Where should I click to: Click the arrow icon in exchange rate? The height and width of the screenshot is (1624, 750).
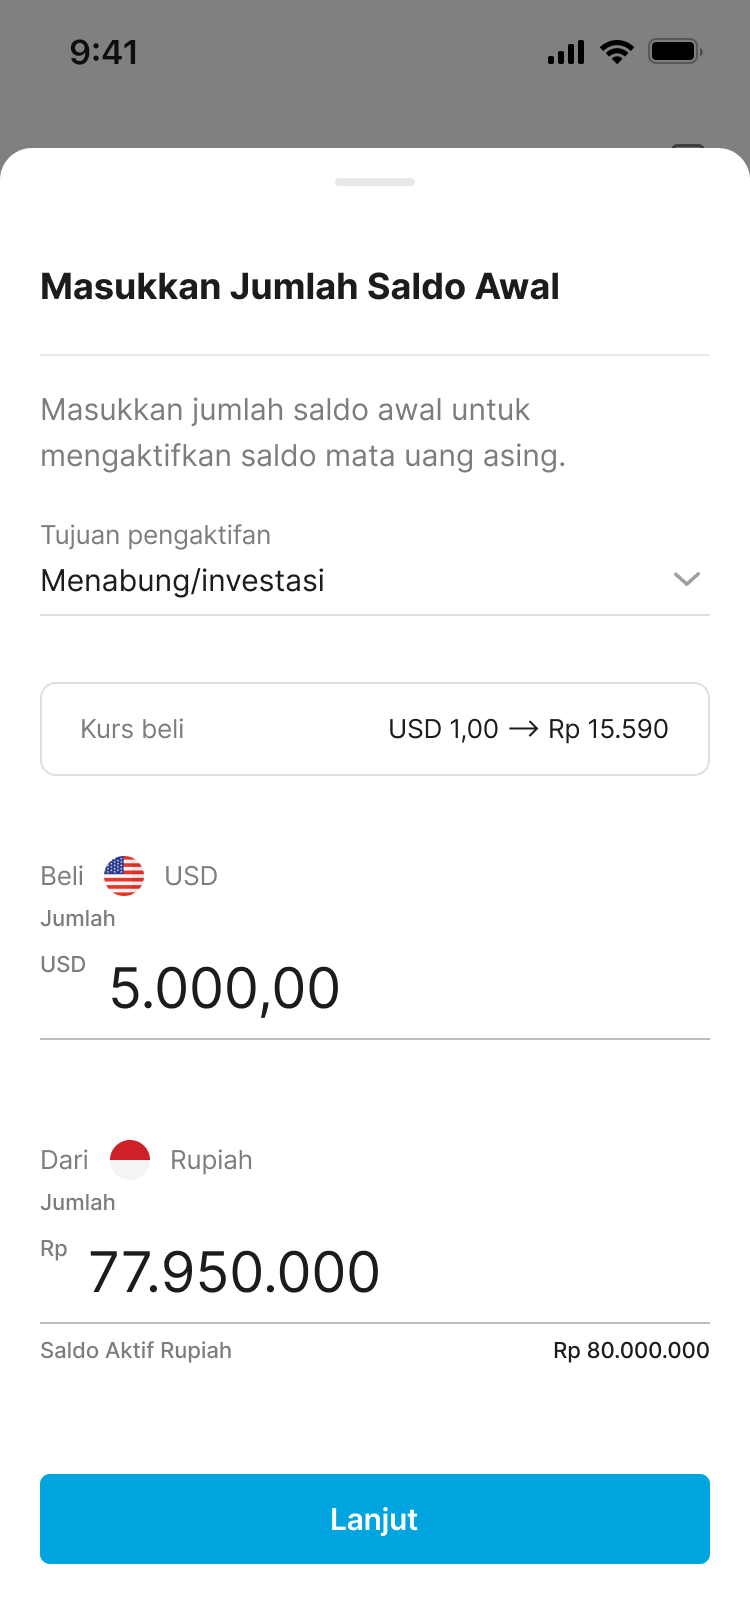pyautogui.click(x=523, y=729)
